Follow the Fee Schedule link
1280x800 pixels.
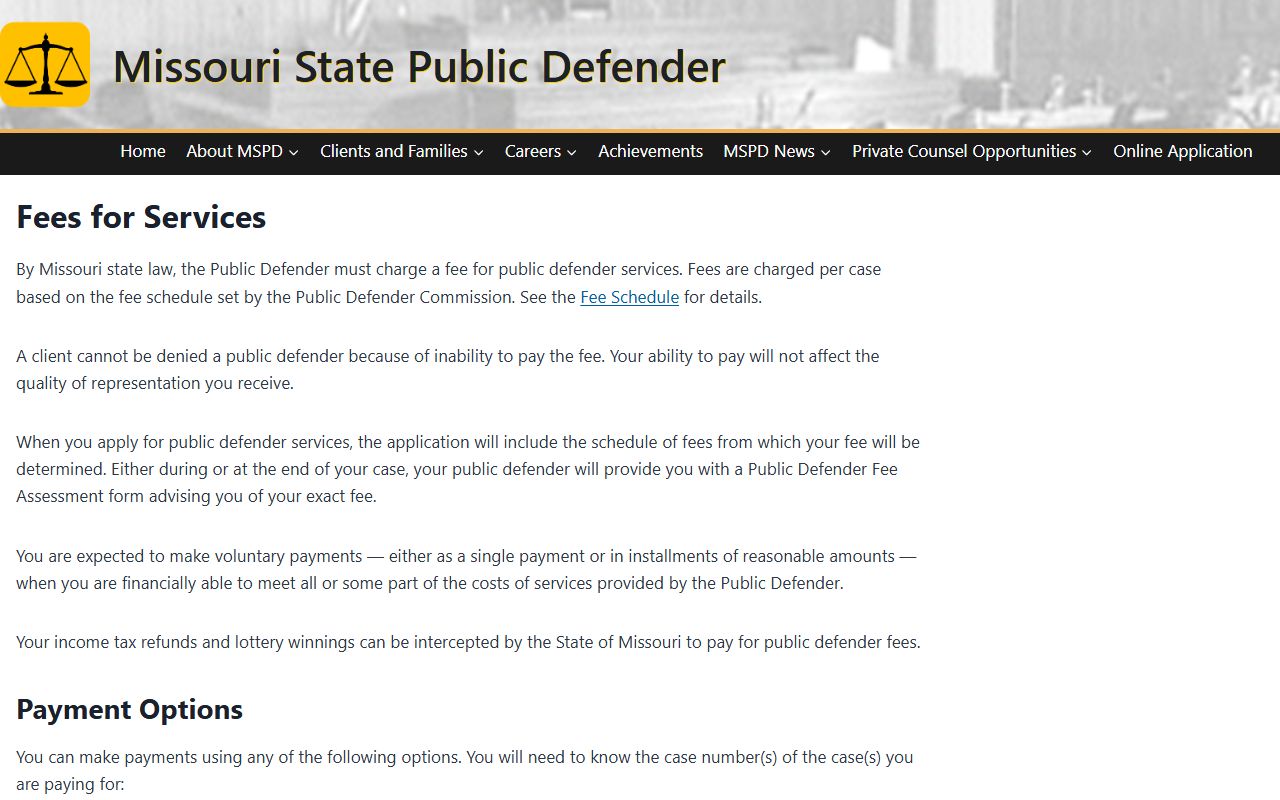pos(629,297)
